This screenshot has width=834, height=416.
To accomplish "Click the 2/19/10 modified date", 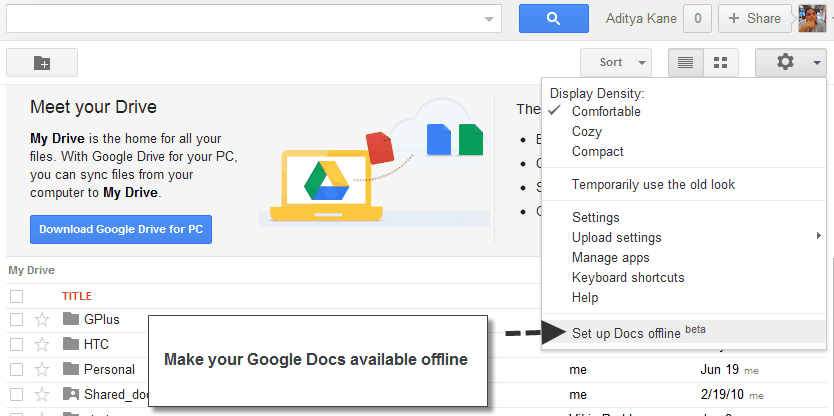I will (x=722, y=395).
